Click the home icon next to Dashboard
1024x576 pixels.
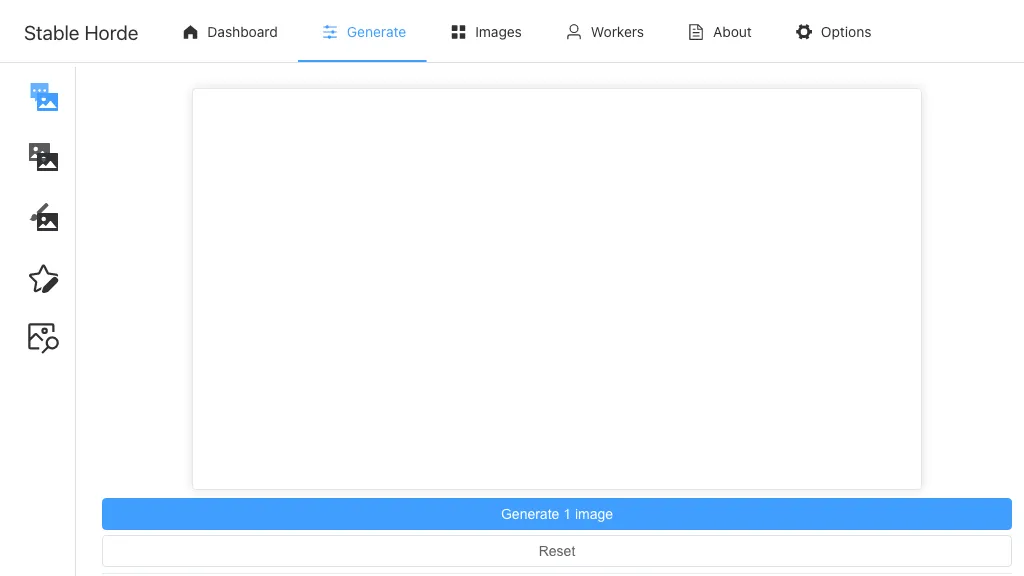click(x=190, y=31)
